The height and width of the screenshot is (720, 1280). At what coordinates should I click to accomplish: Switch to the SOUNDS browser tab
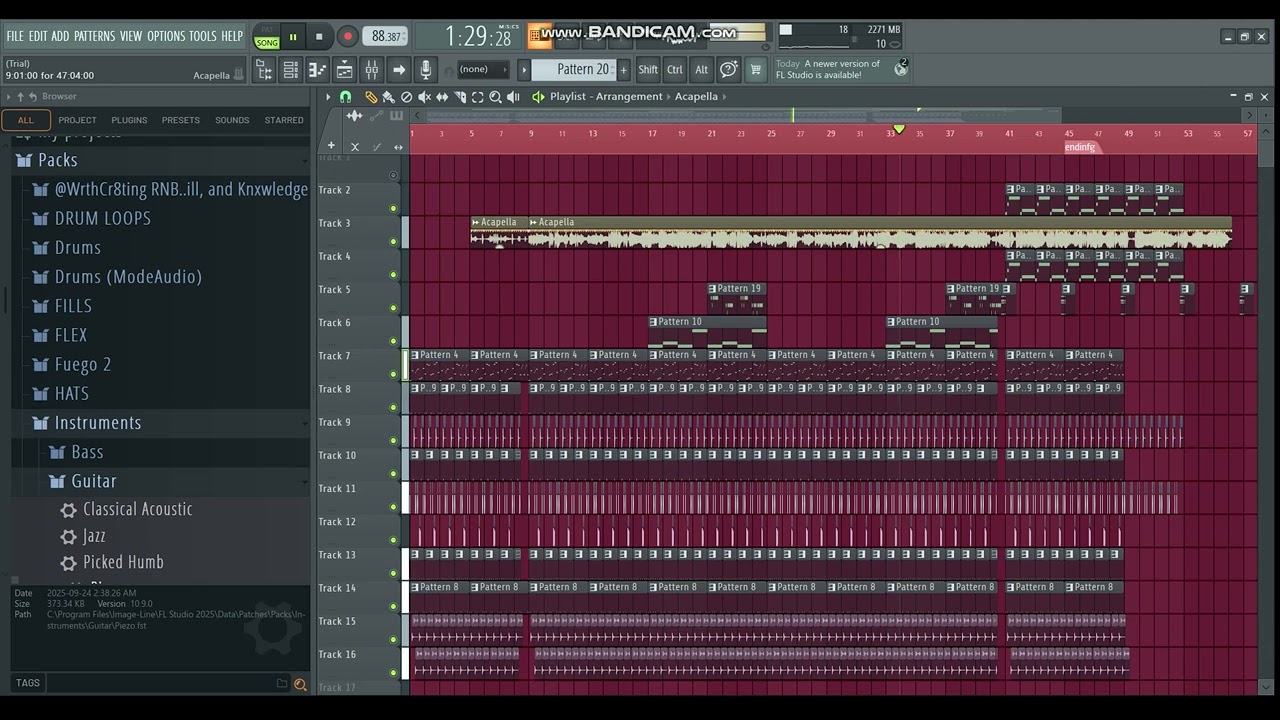[x=232, y=120]
